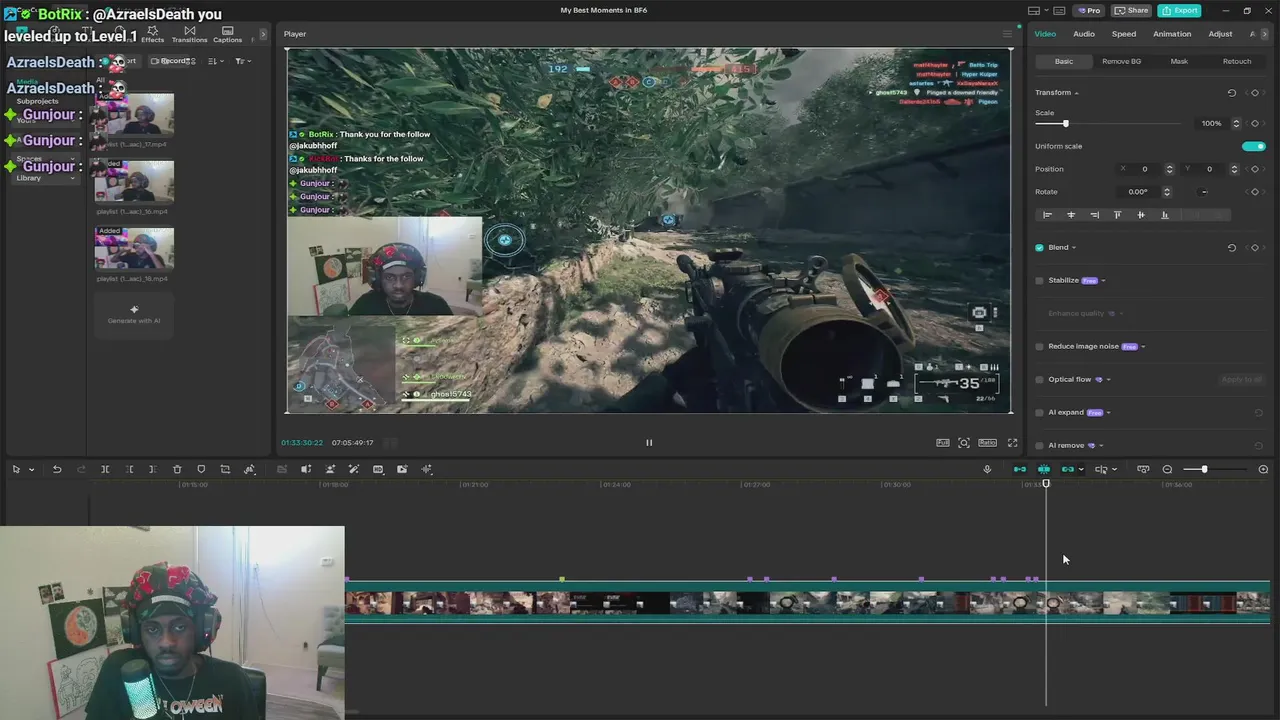The image size is (1280, 720).
Task: Click the magic wand AI tool
Action: 354,469
